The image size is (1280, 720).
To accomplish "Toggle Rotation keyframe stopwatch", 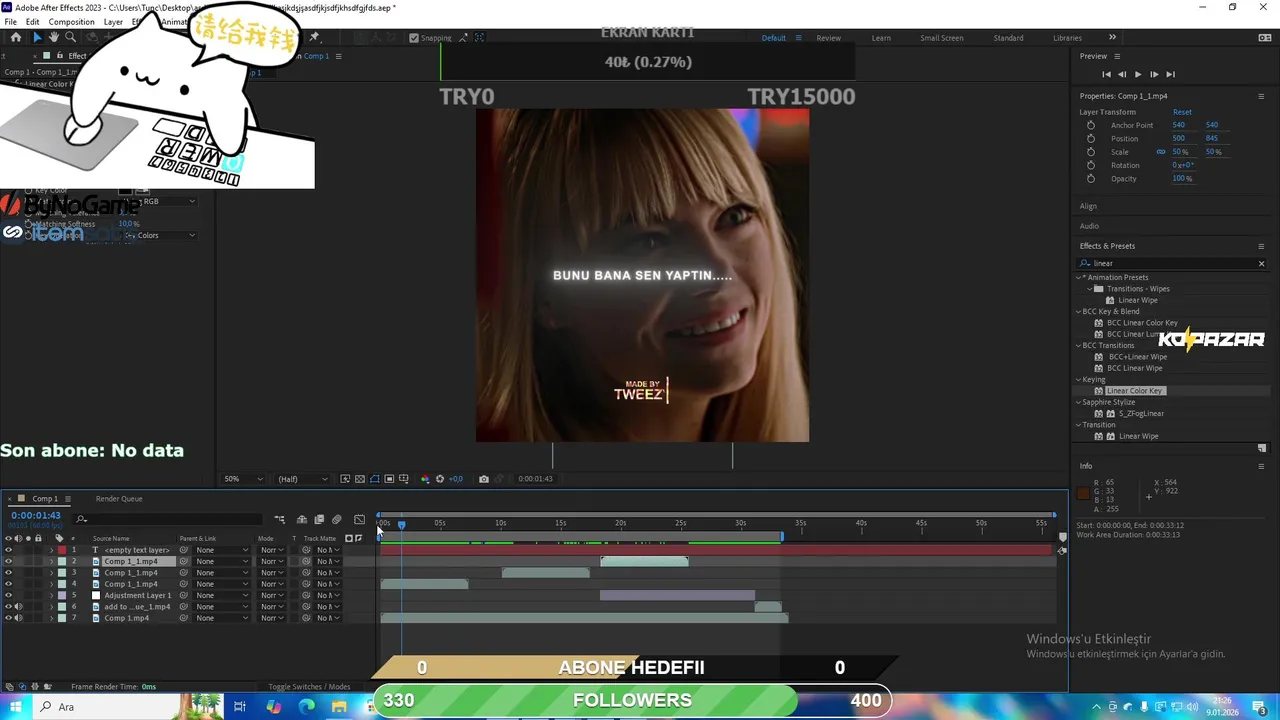I will [1091, 165].
